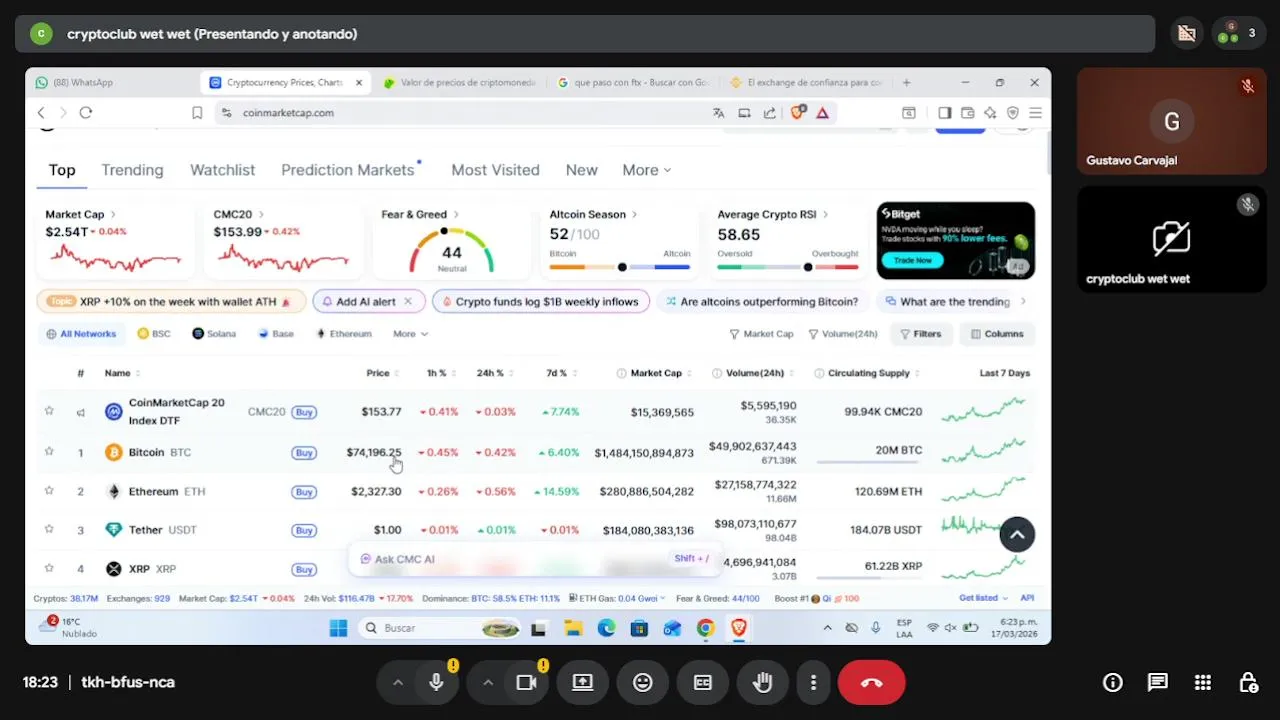The height and width of the screenshot is (720, 1280).
Task: Bookmark this page icon
Action: point(197,113)
